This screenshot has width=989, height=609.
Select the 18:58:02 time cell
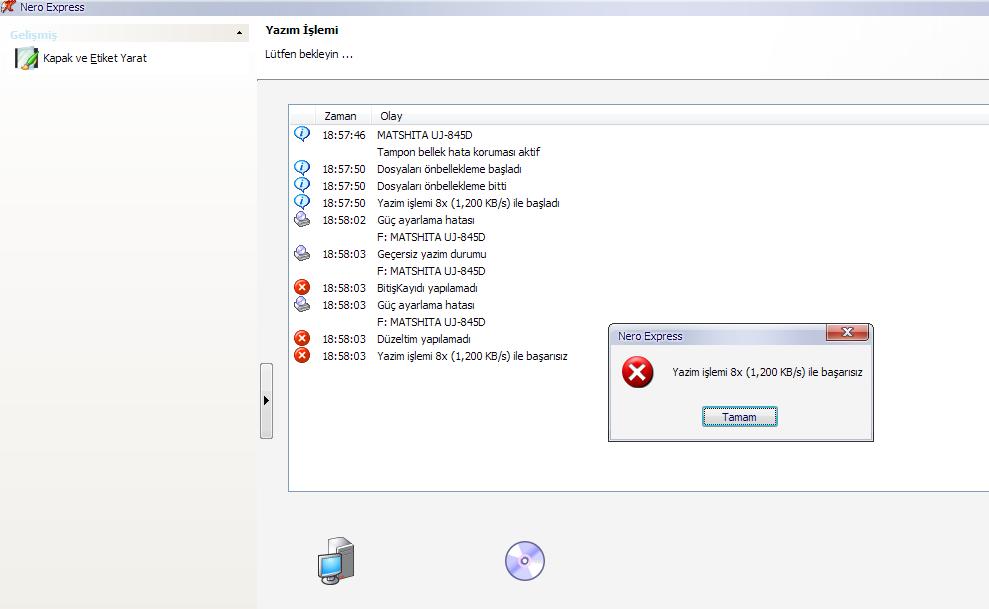(344, 220)
